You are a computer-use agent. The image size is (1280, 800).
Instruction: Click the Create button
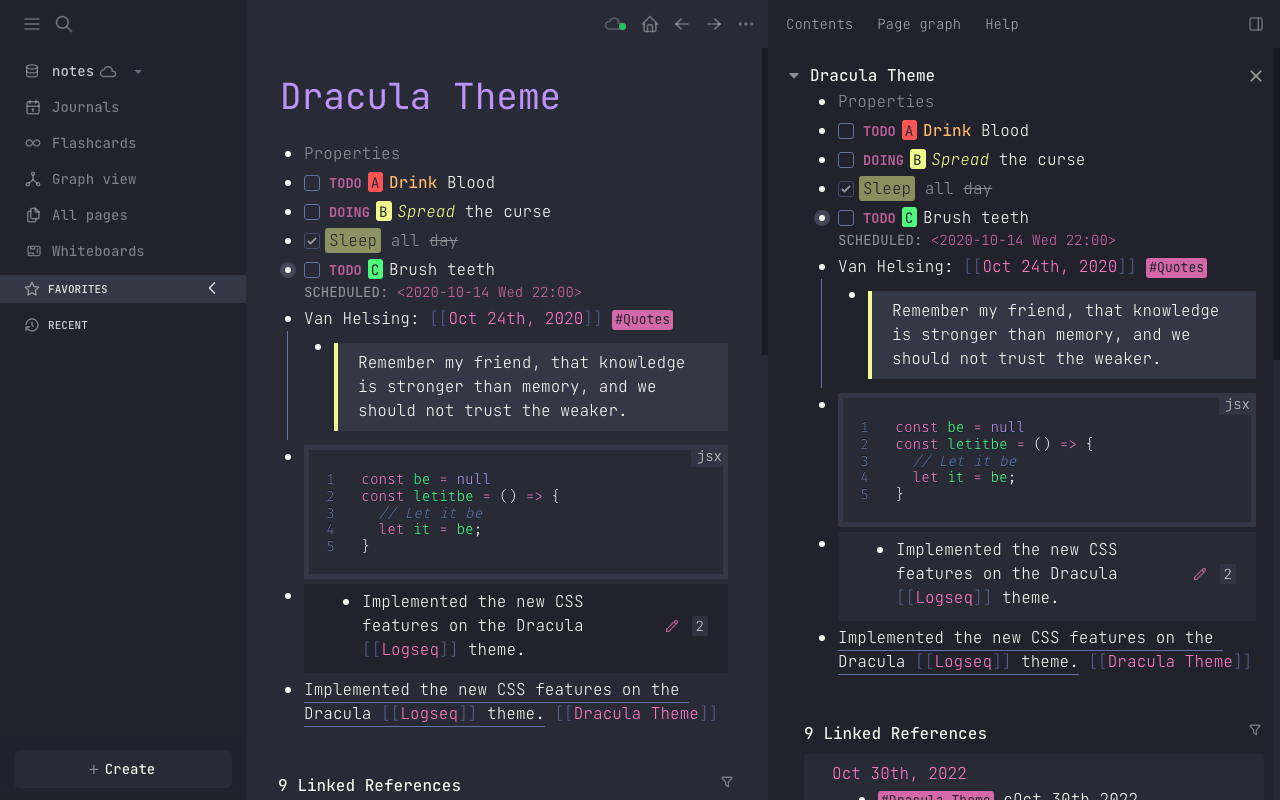coord(122,769)
